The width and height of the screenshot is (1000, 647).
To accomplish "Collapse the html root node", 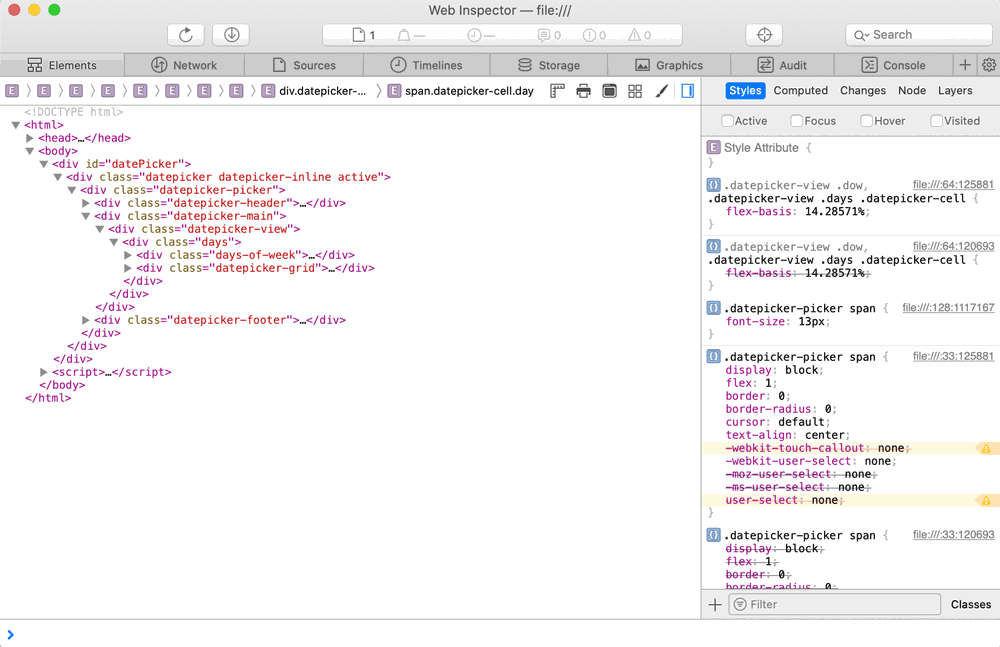I will pyautogui.click(x=16, y=125).
